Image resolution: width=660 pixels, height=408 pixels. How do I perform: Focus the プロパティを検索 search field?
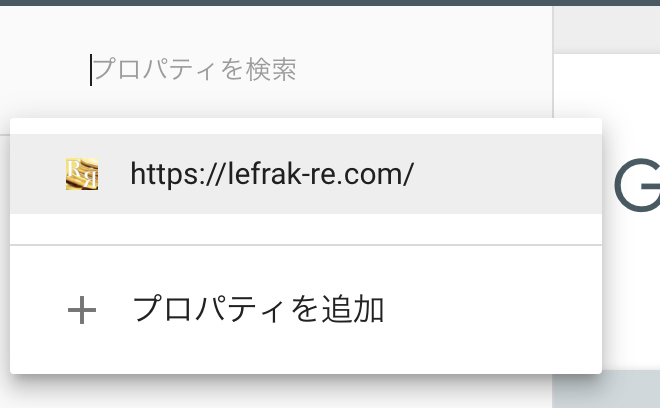coord(276,70)
